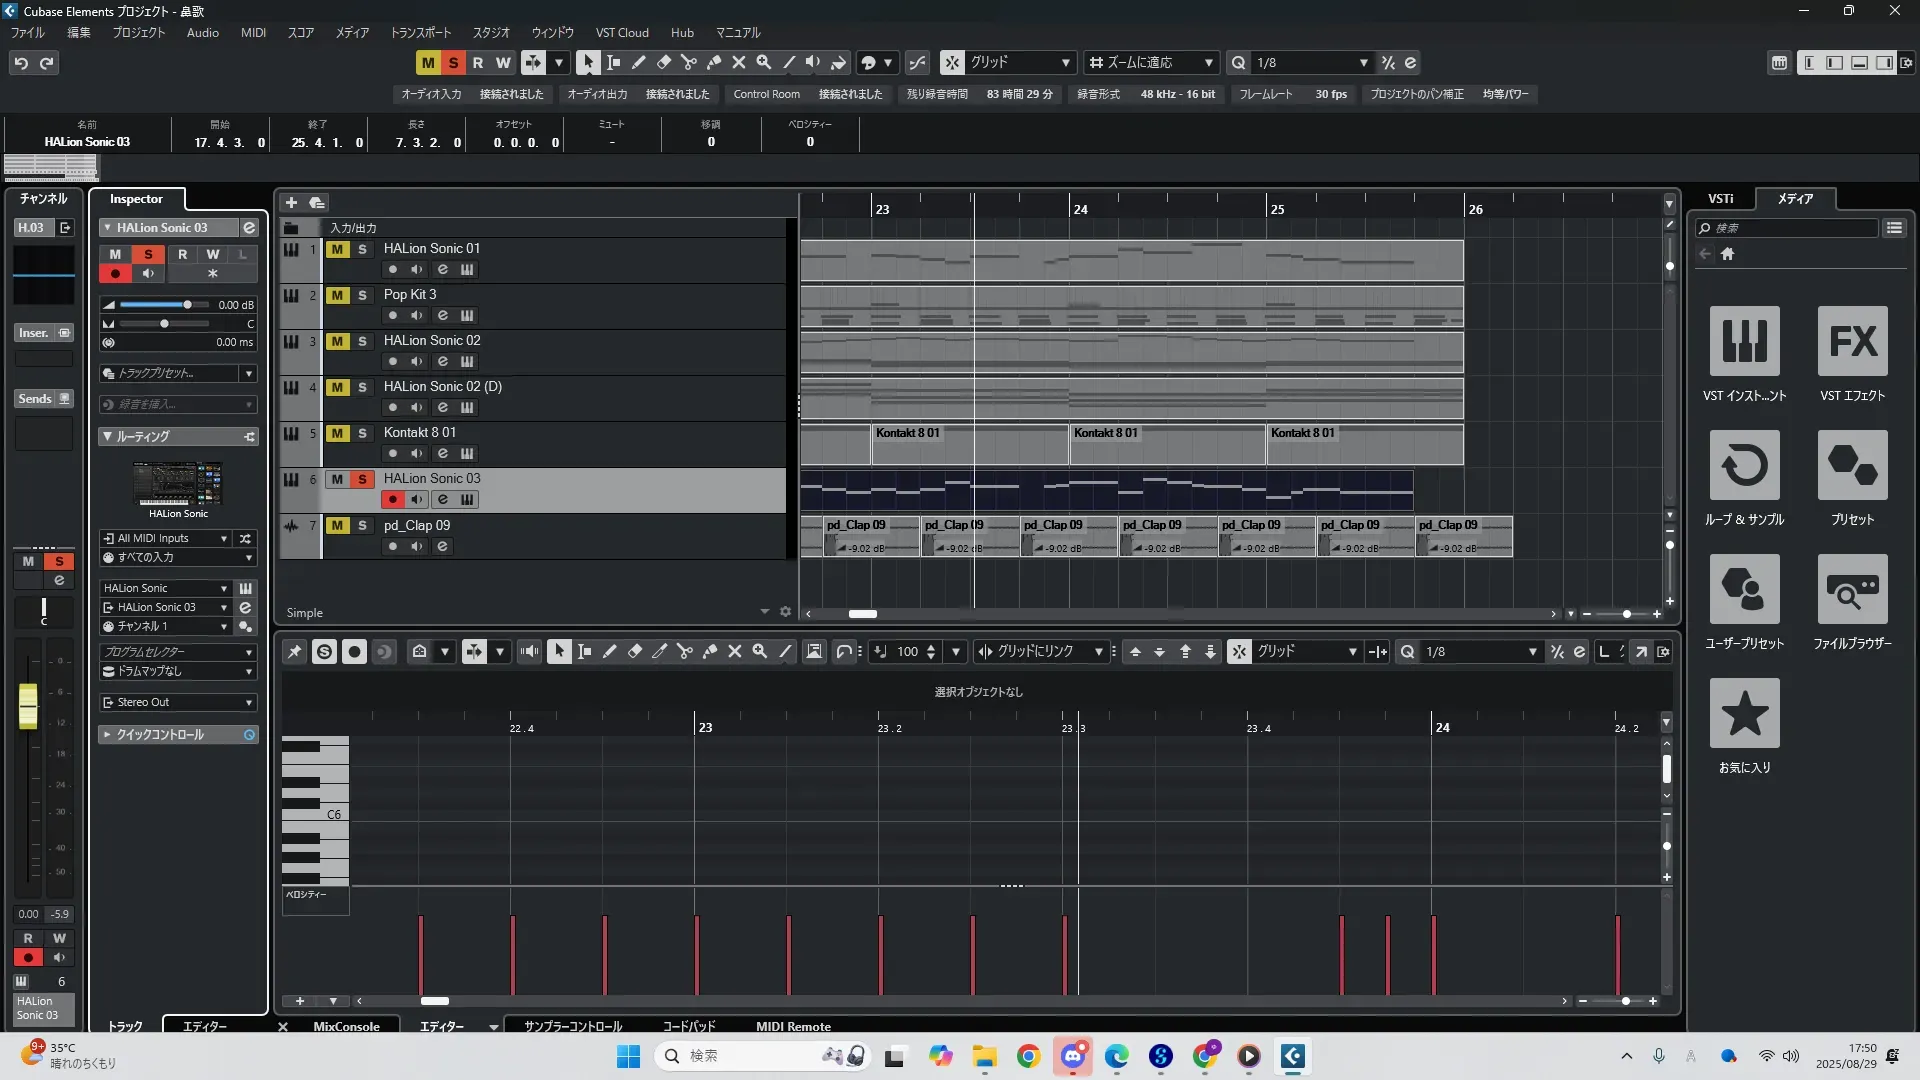Switch to the MixConsole tab
The height and width of the screenshot is (1080, 1920).
(x=346, y=1026)
